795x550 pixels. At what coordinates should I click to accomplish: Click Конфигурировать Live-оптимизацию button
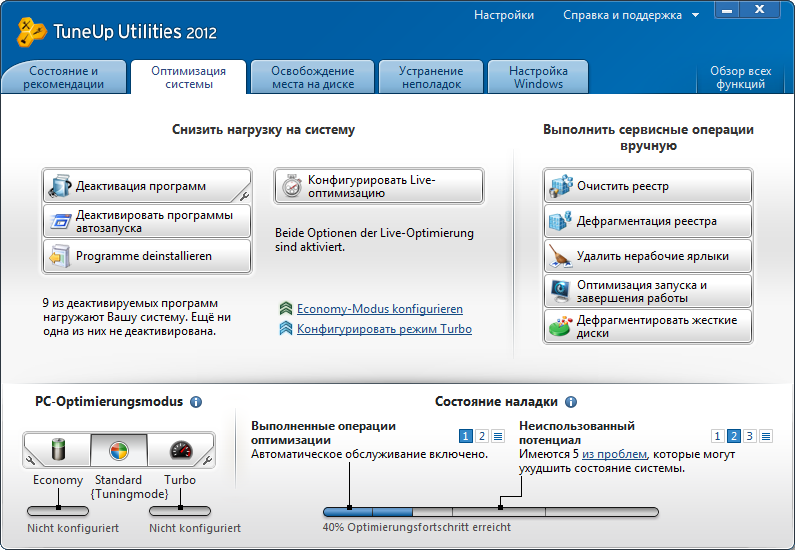[379, 186]
